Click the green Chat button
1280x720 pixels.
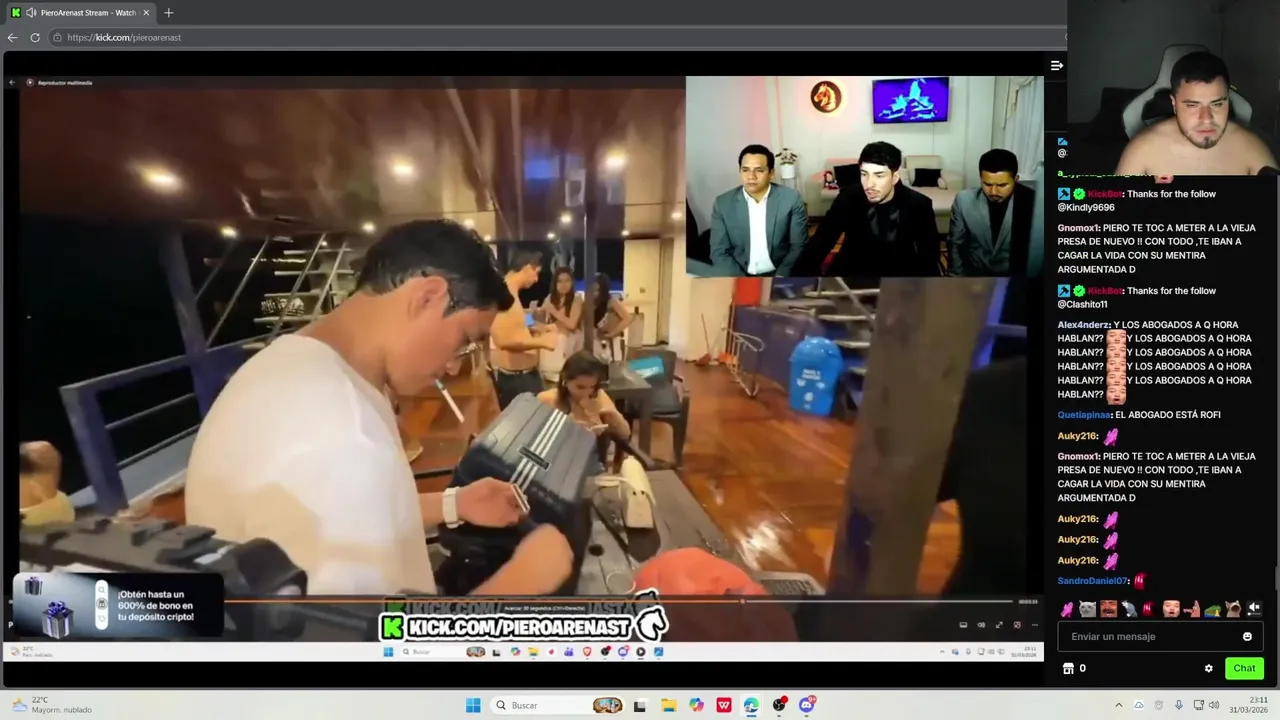1244,668
